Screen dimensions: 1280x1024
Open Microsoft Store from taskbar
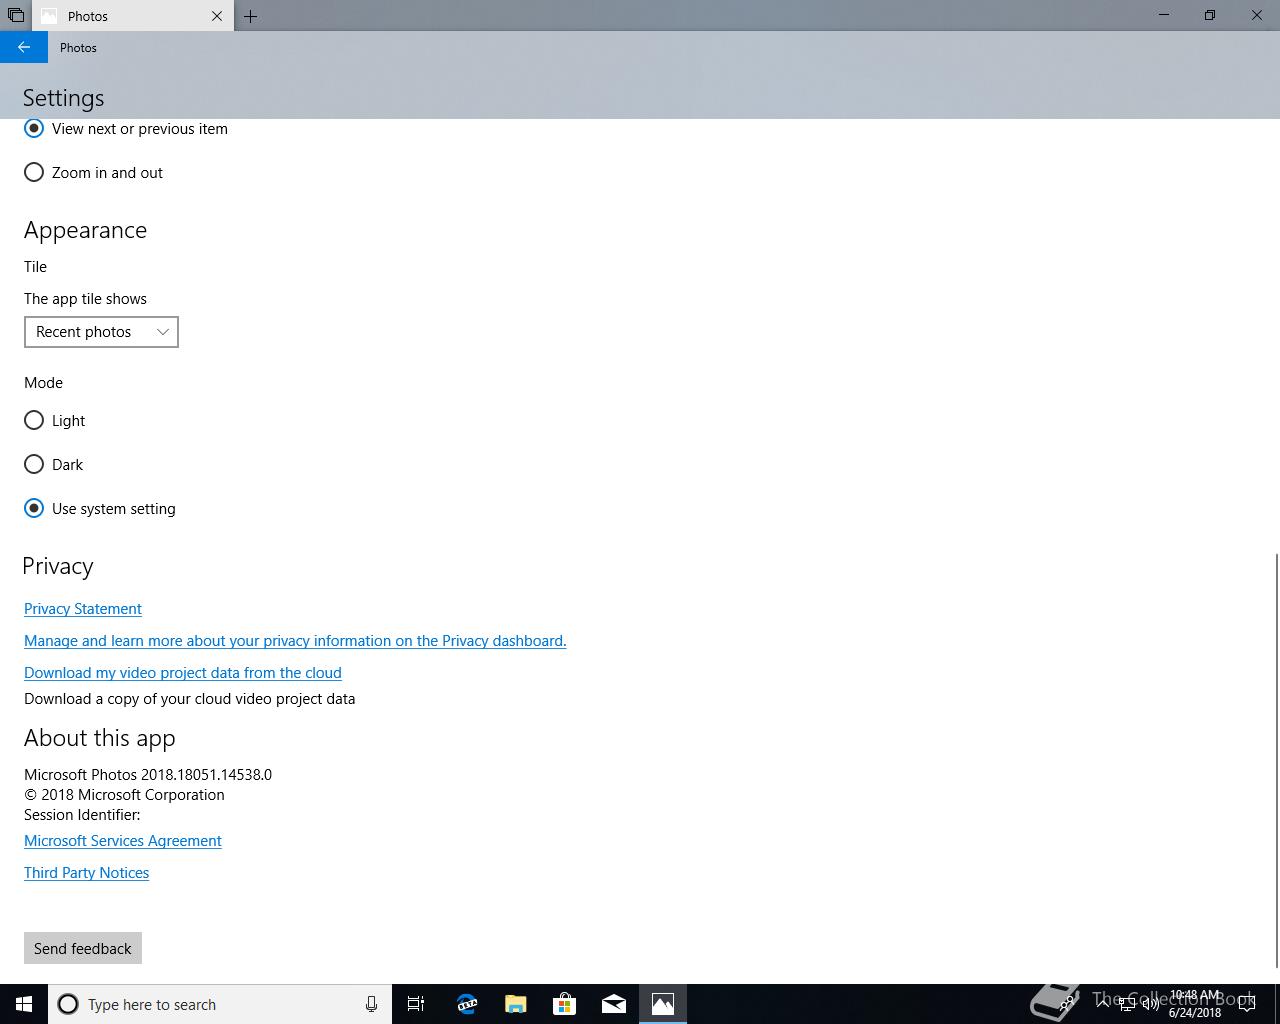tap(564, 1004)
